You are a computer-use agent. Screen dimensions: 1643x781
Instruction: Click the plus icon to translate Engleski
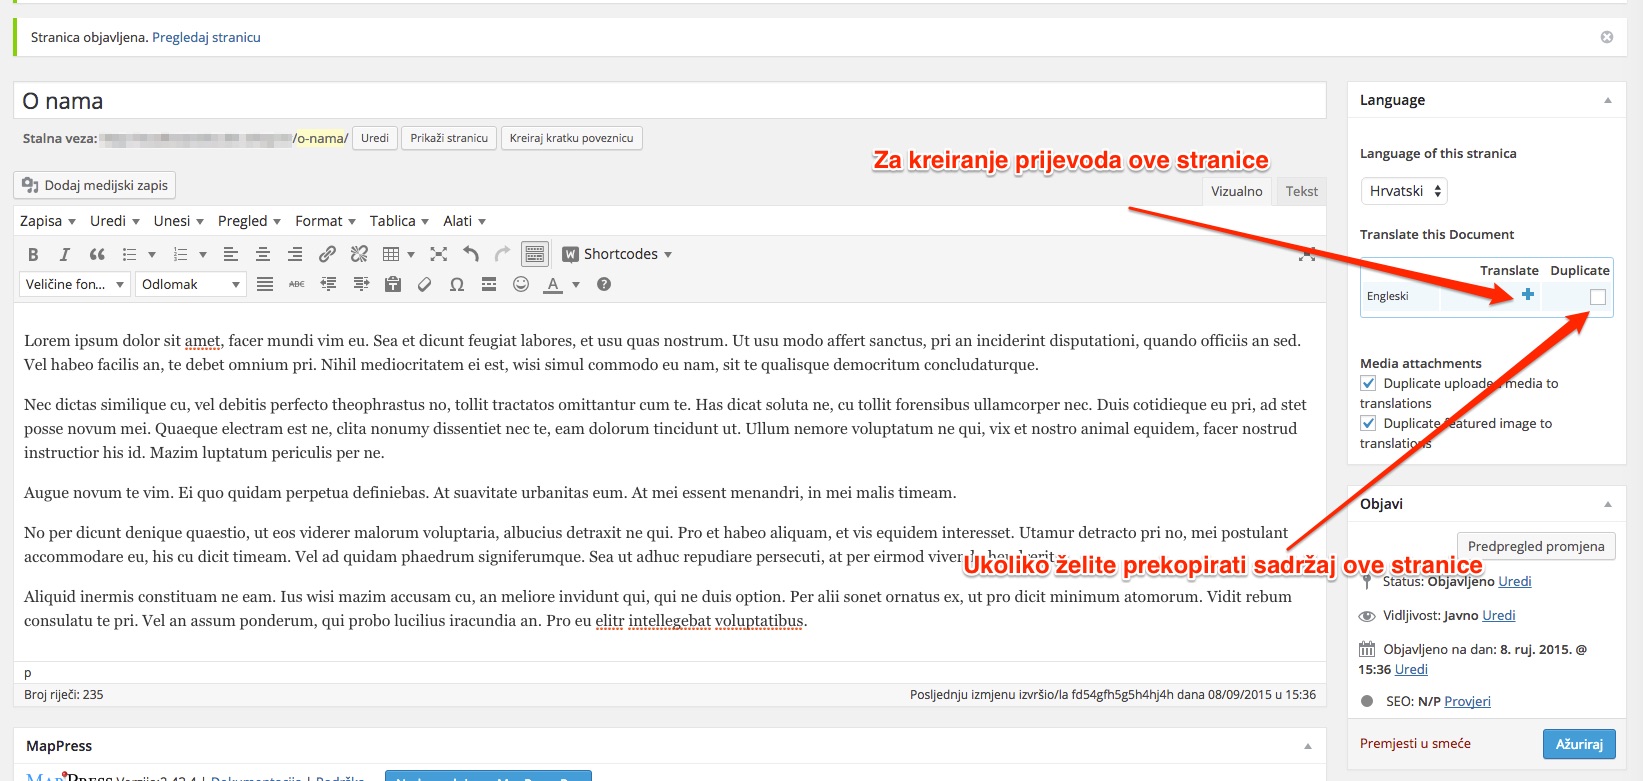point(1528,294)
